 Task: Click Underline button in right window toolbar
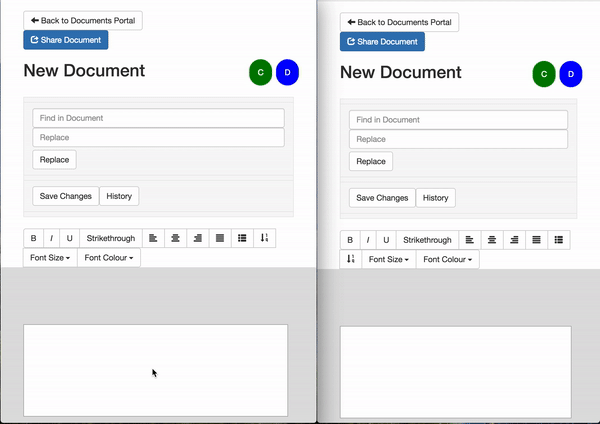pos(386,240)
